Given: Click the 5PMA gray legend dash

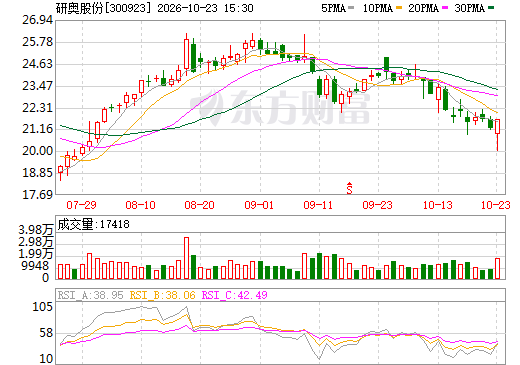Looking at the screenshot, I should (x=351, y=7).
